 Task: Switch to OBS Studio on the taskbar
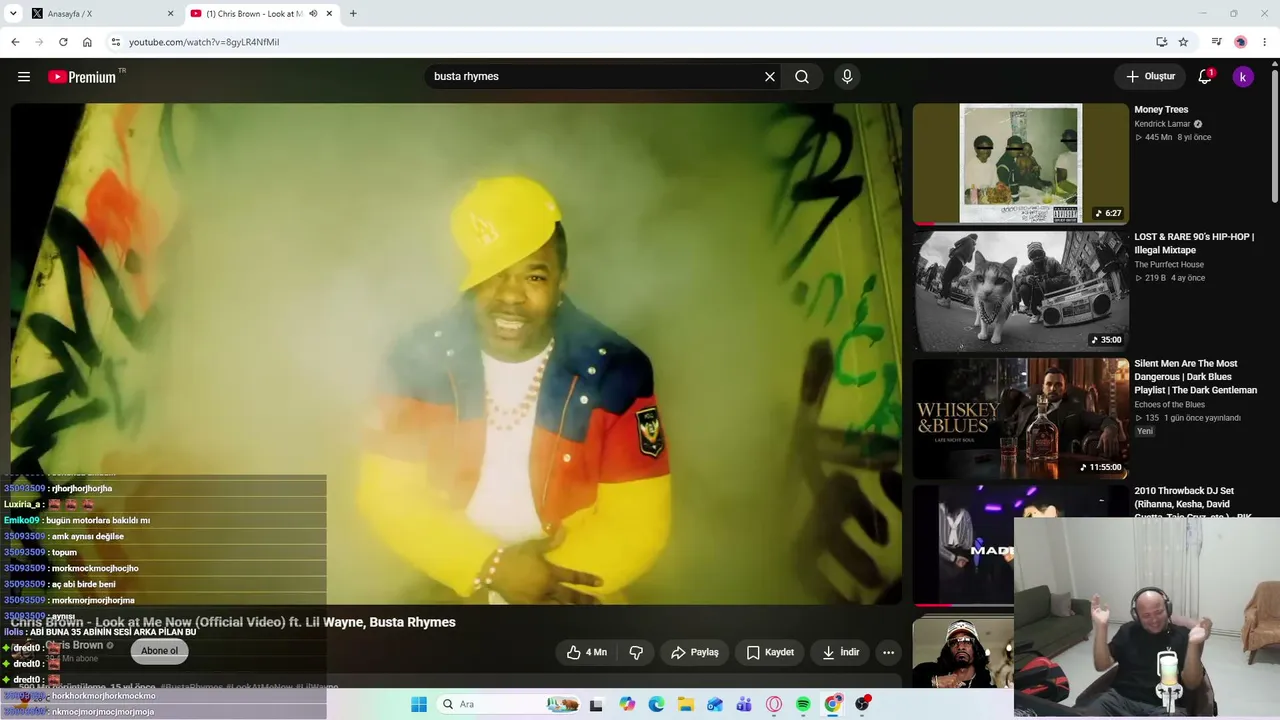point(862,704)
